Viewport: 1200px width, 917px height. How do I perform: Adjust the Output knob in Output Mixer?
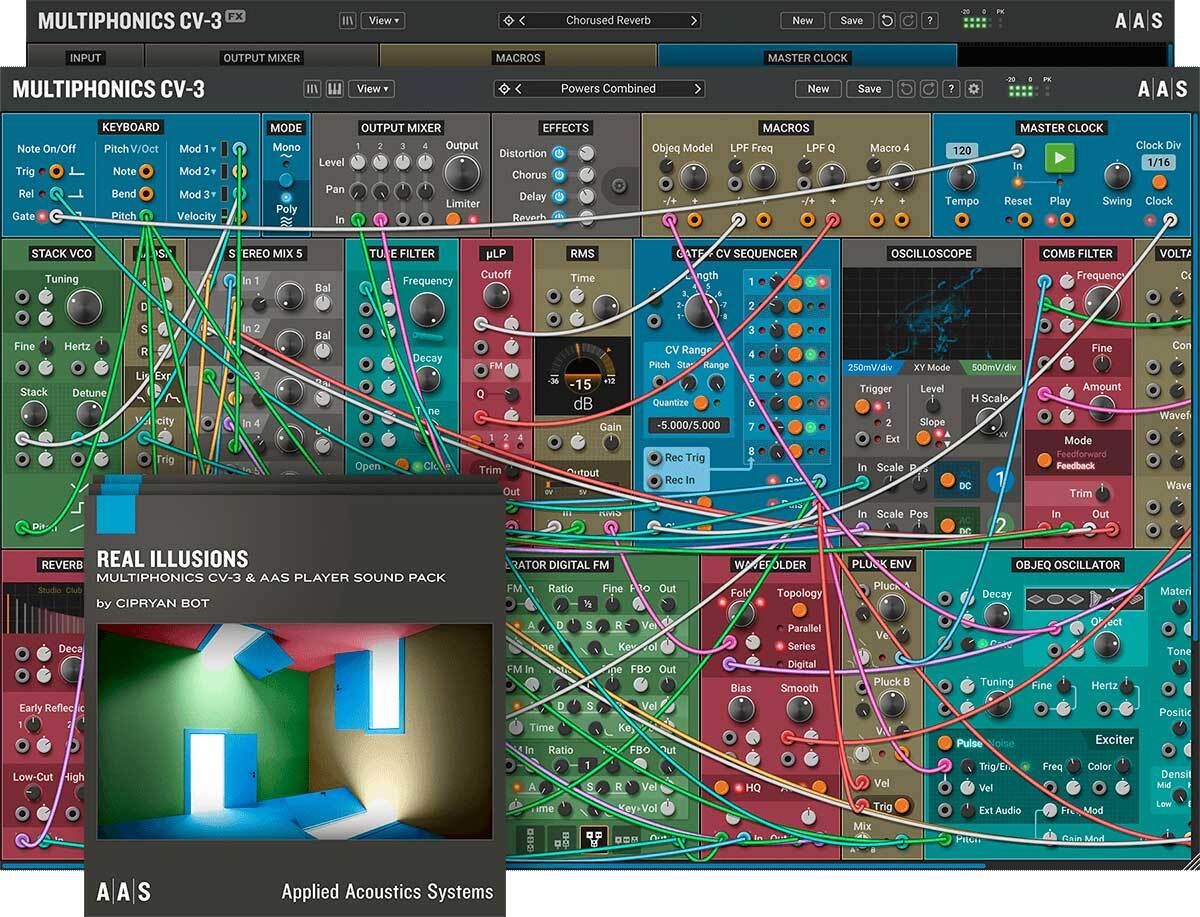[x=461, y=175]
